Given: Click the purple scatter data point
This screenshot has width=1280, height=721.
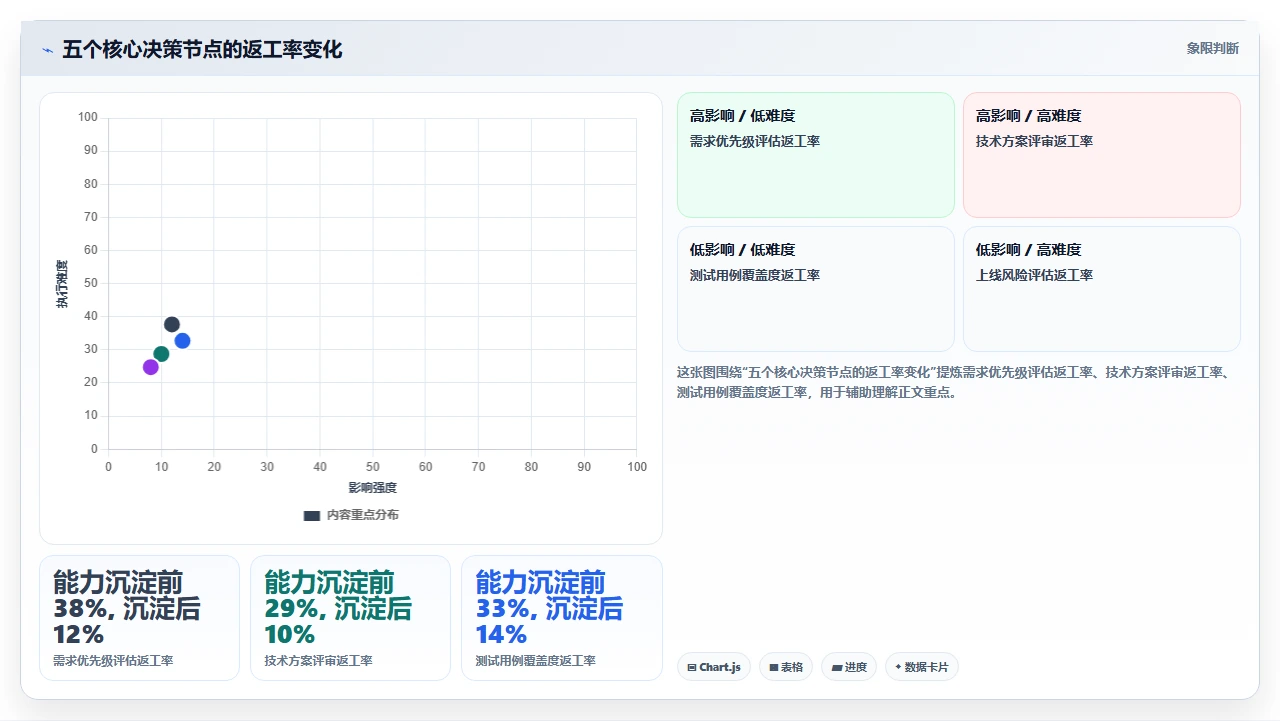Looking at the screenshot, I should click(151, 367).
